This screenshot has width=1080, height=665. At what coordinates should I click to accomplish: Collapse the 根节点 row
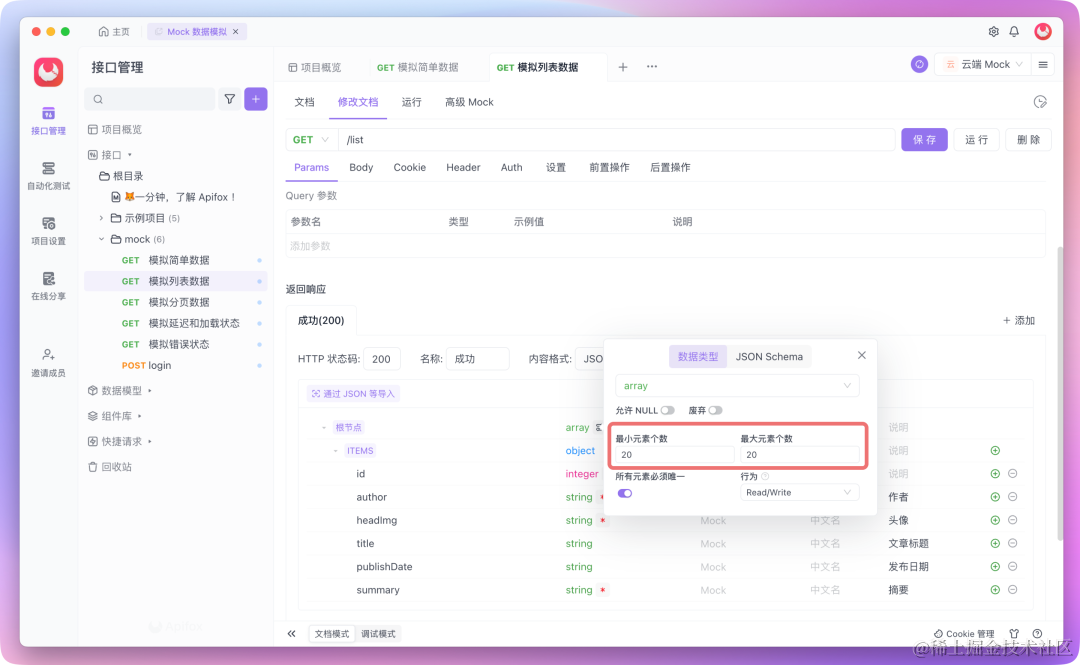[x=324, y=428]
